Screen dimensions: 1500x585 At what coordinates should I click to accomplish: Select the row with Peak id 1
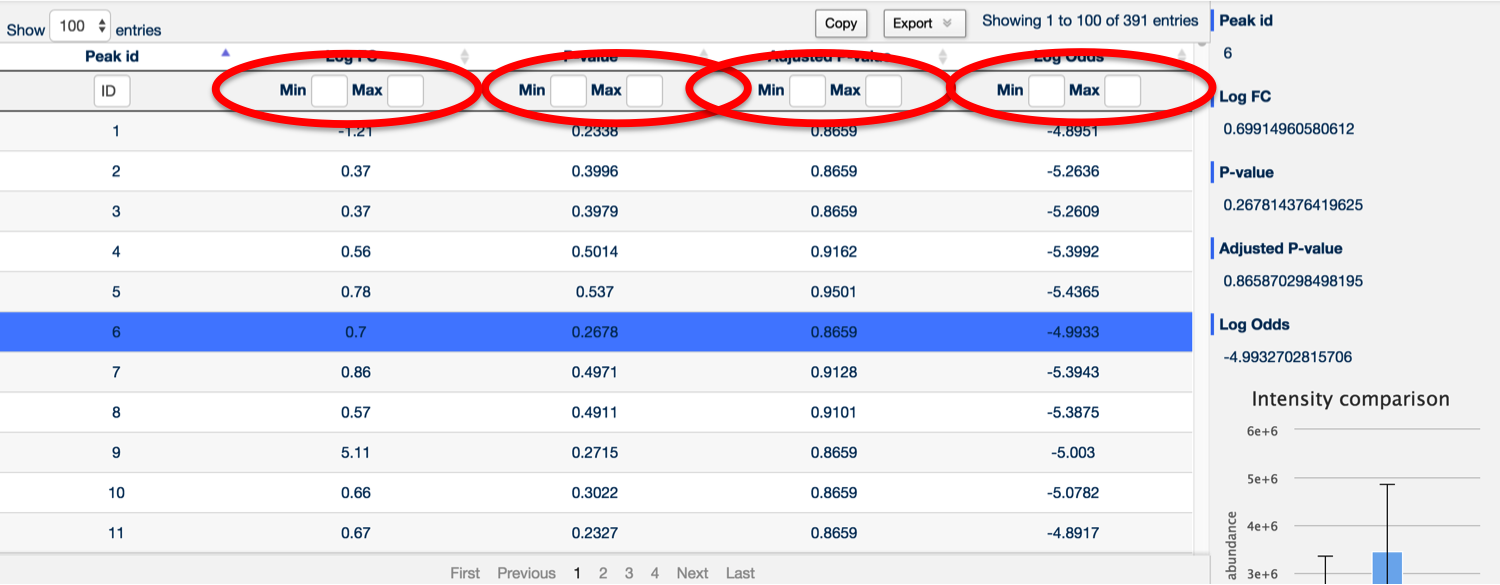click(596, 131)
